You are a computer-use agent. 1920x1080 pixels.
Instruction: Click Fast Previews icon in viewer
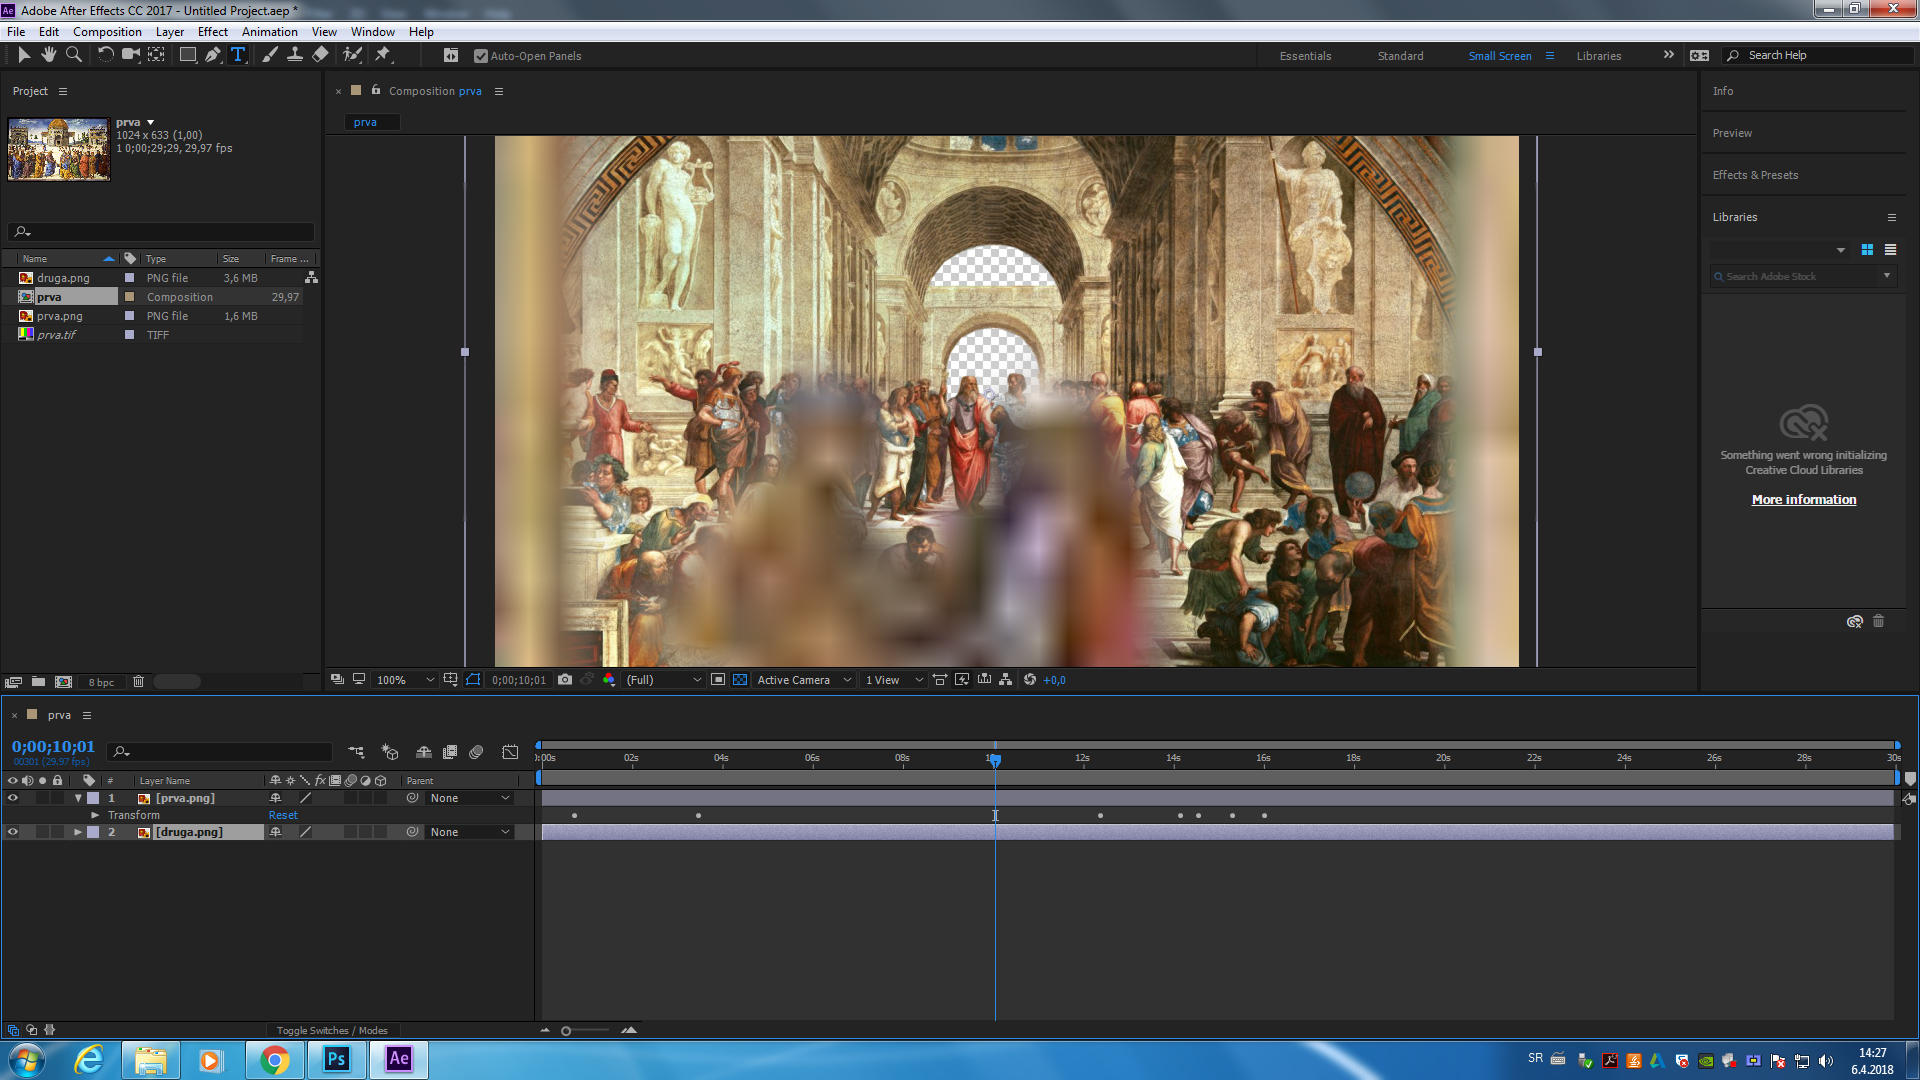[962, 680]
